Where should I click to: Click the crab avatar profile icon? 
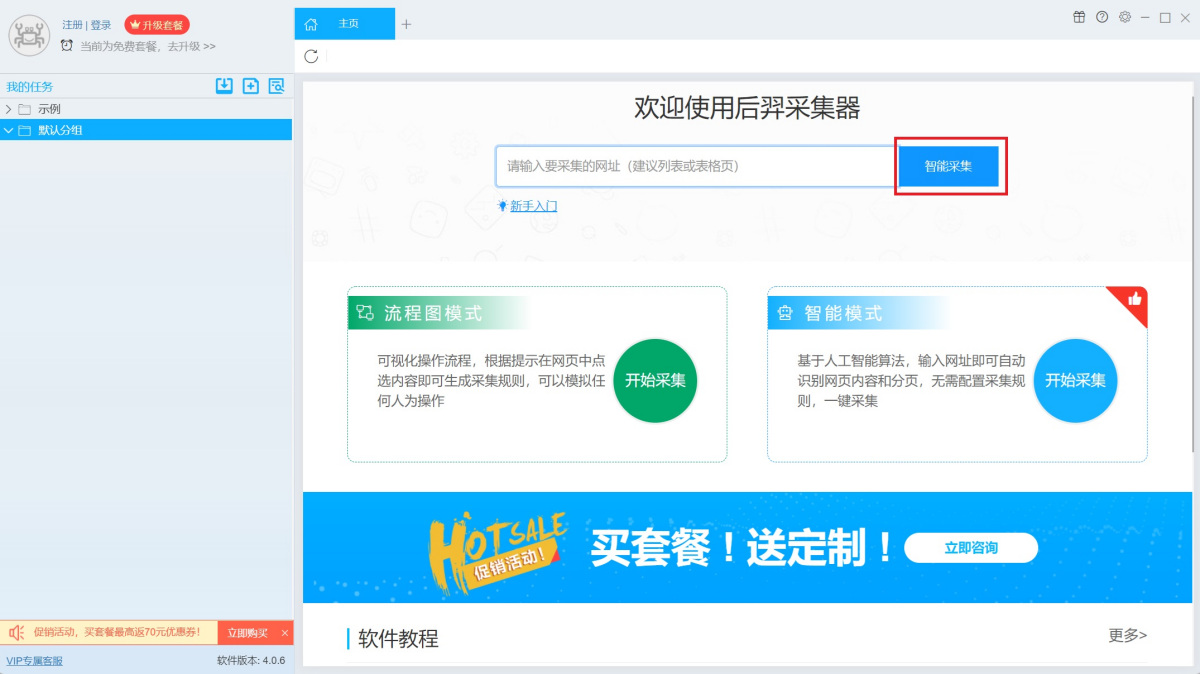(29, 36)
